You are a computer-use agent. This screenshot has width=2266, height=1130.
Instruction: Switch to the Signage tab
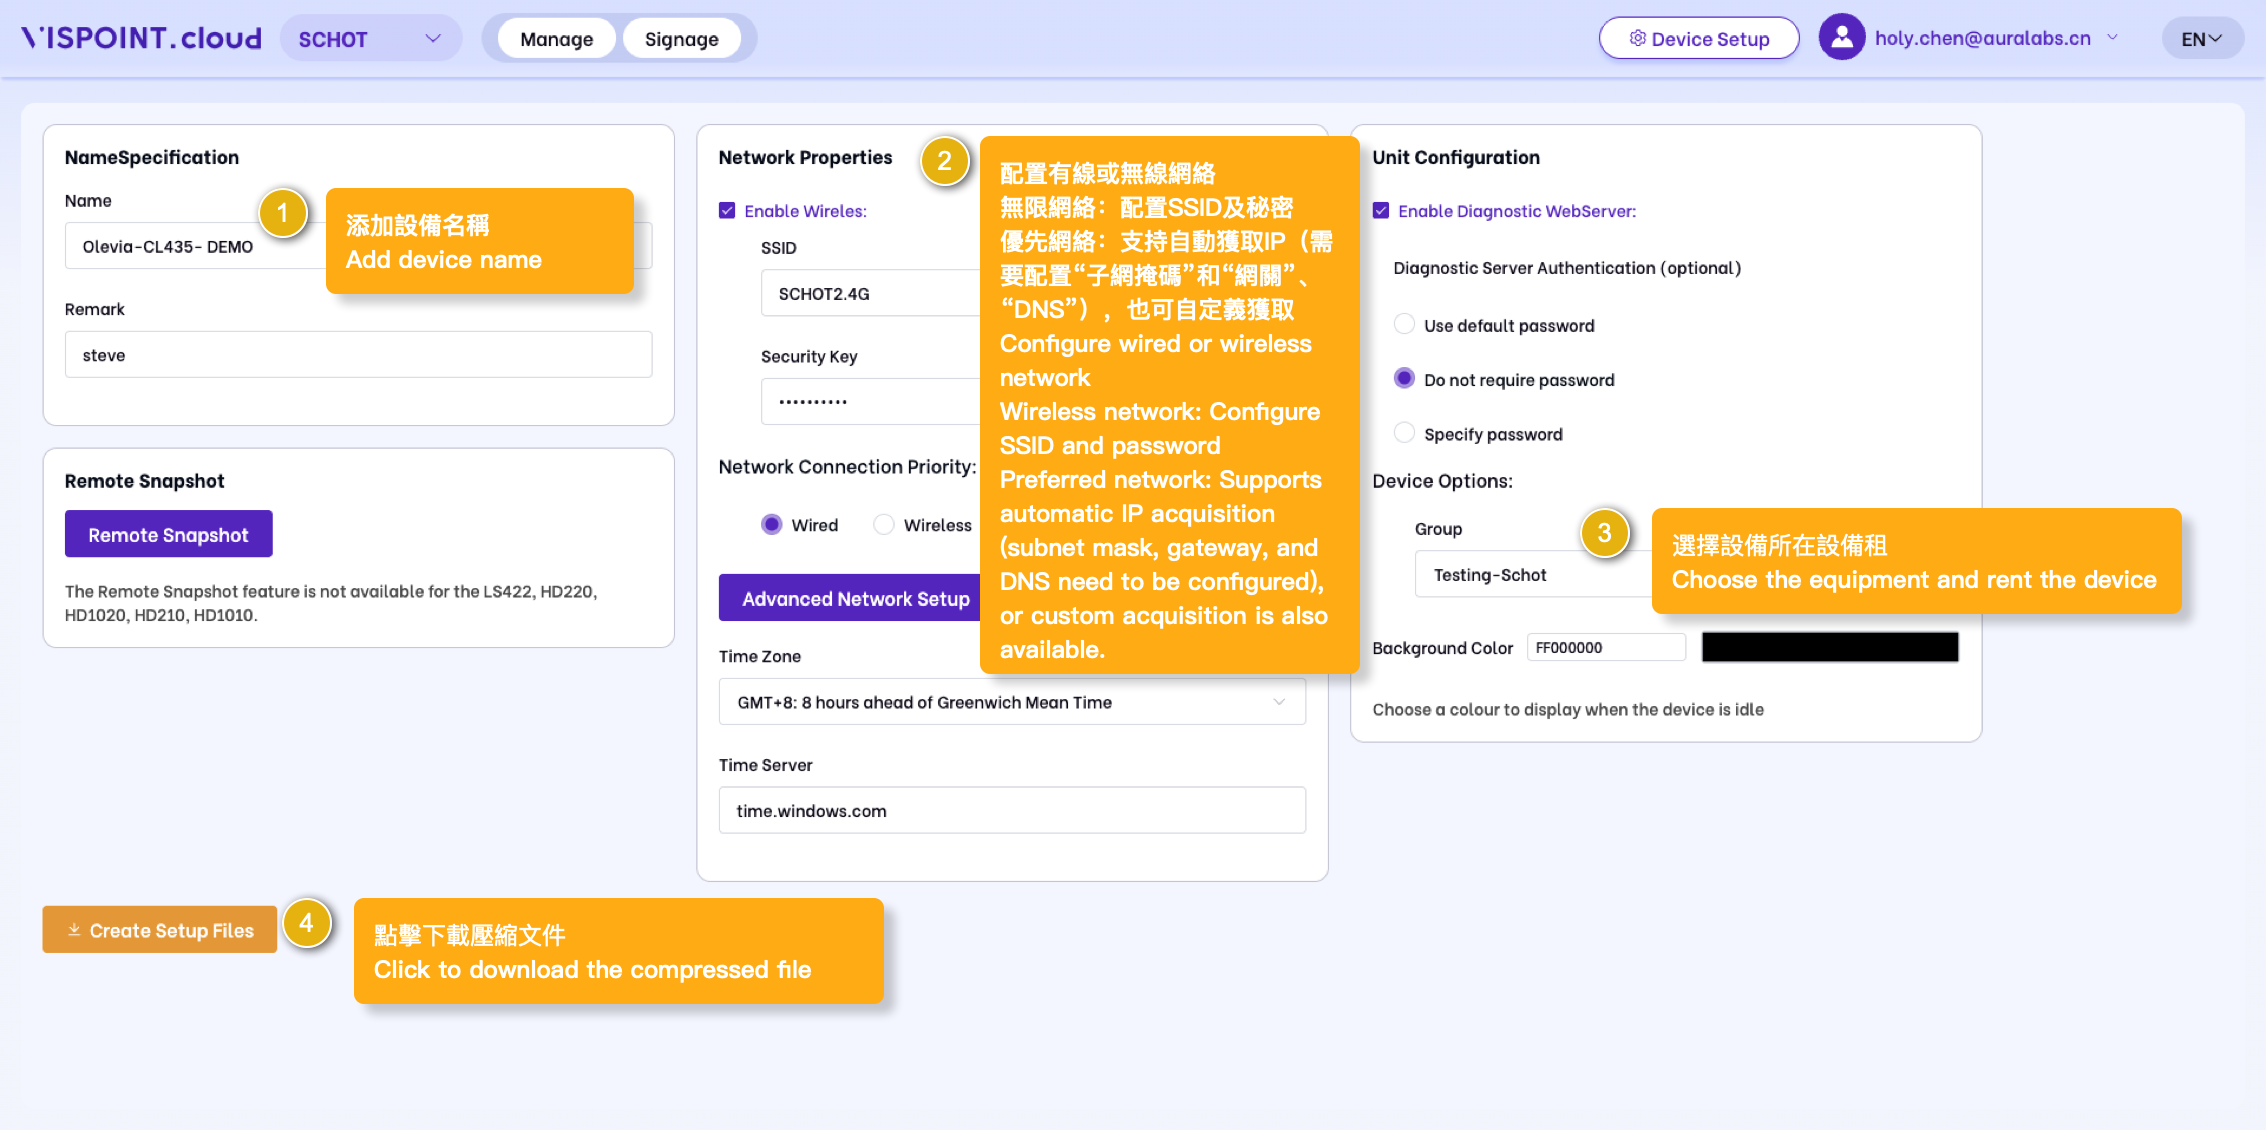coord(681,39)
